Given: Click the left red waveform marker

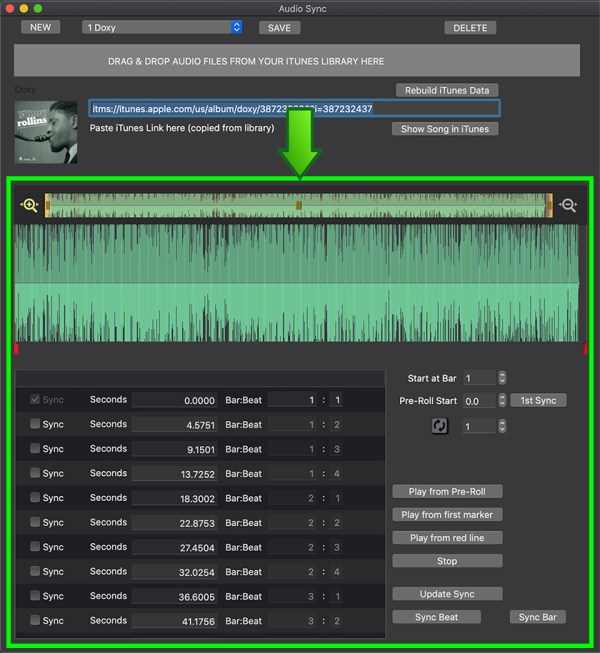Looking at the screenshot, I should click(17, 348).
